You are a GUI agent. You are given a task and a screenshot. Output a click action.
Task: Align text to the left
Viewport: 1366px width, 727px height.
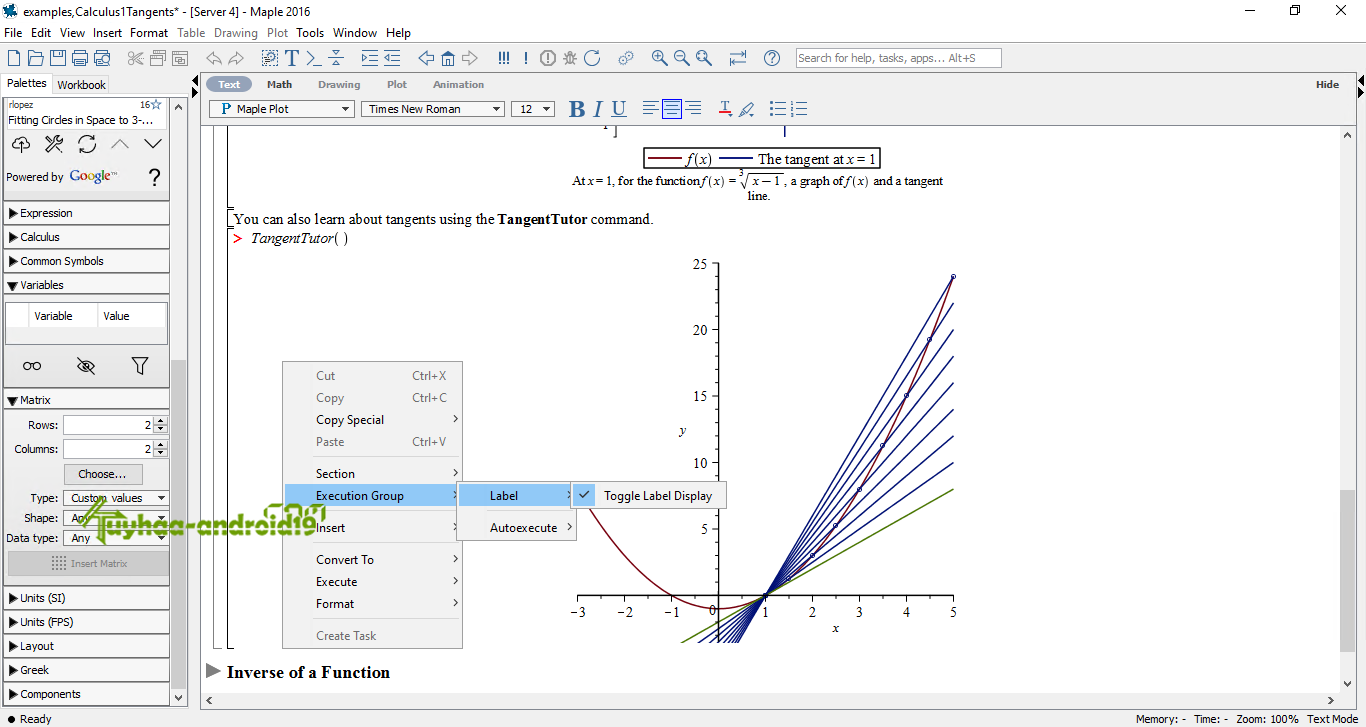pos(651,109)
